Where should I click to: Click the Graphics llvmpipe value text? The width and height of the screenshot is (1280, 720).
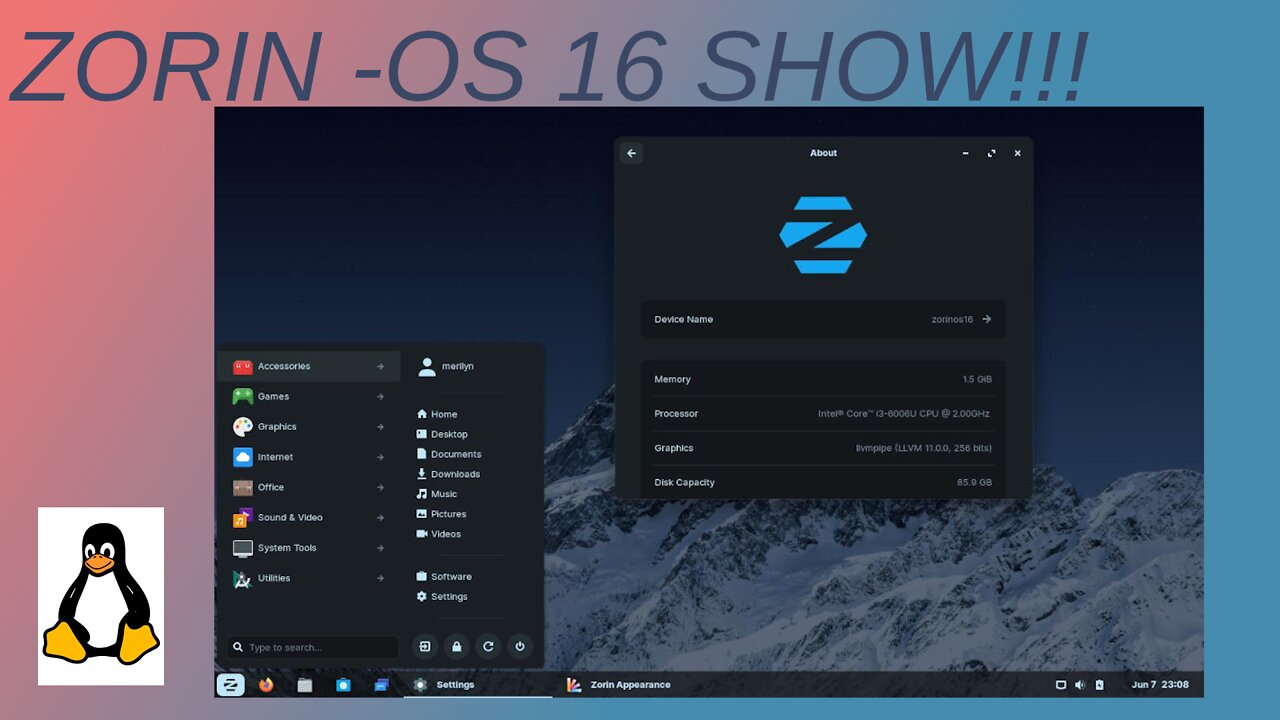924,448
